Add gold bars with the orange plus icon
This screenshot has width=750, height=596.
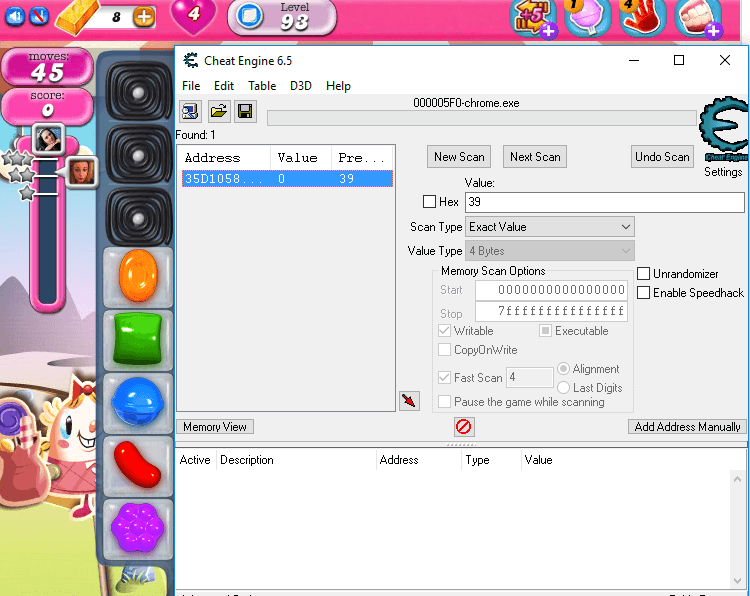click(x=143, y=18)
